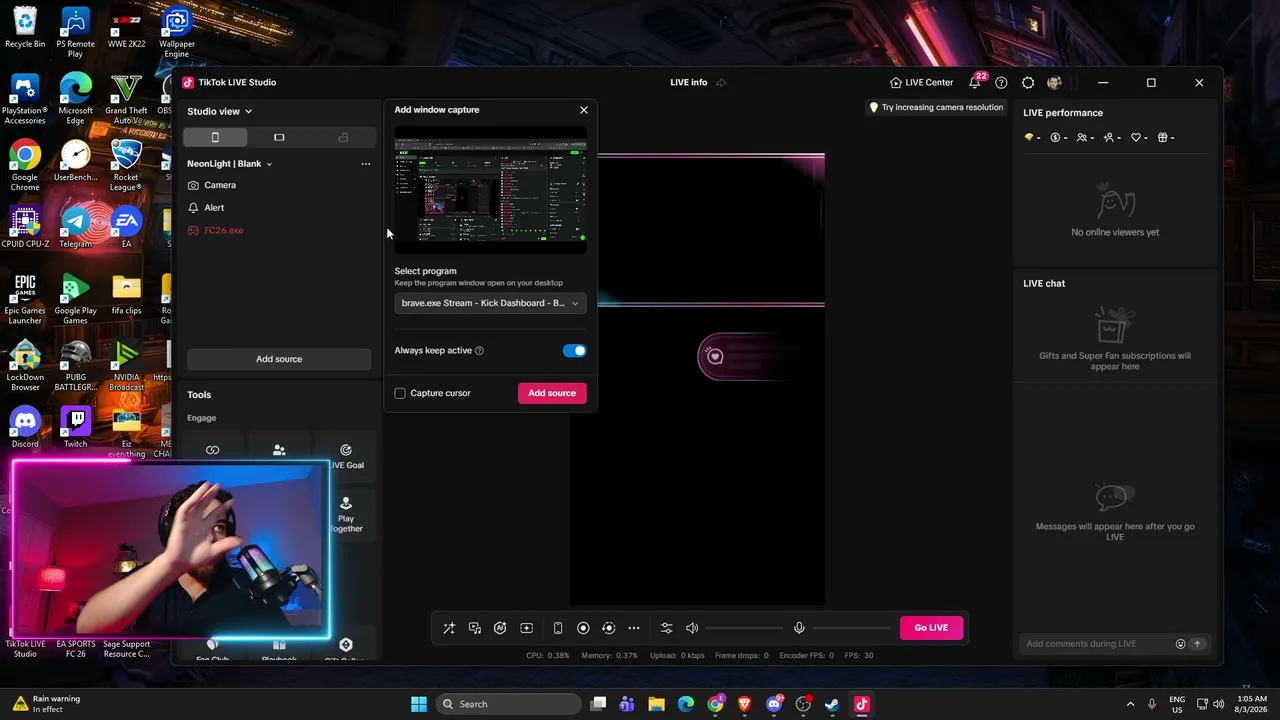Open the Play Together tool
1280x720 pixels.
(346, 514)
